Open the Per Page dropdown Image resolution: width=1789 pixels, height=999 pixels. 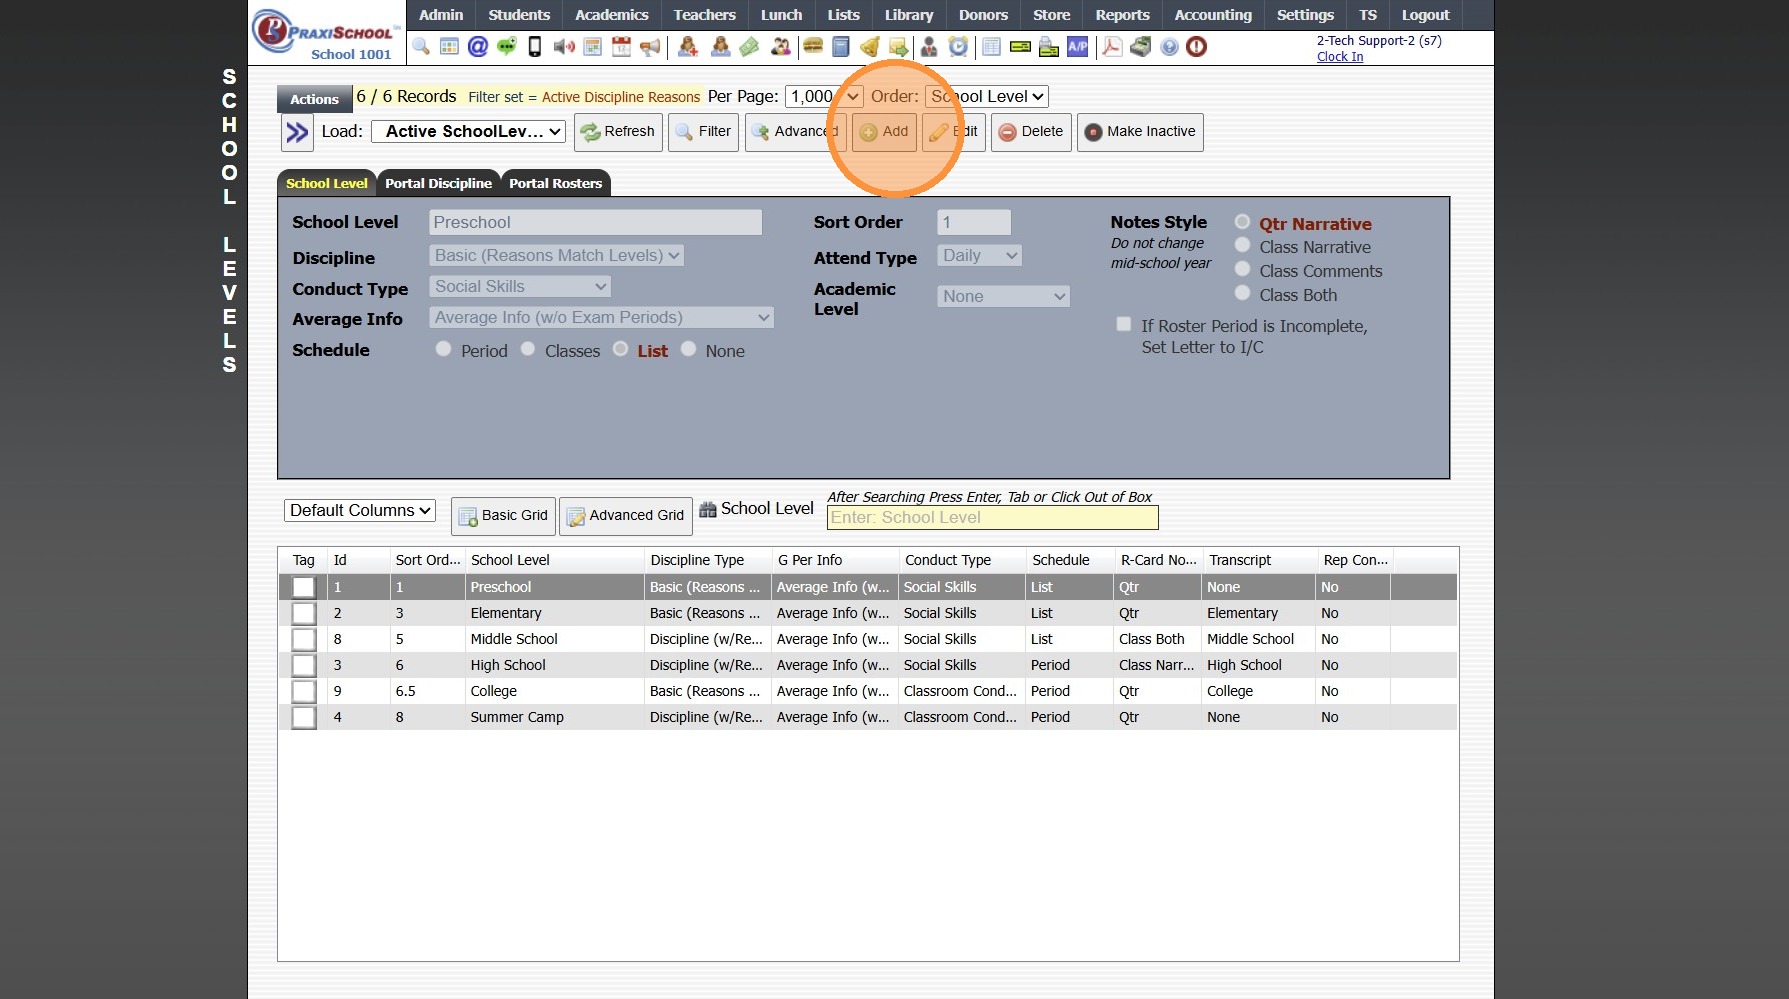pyautogui.click(x=823, y=97)
